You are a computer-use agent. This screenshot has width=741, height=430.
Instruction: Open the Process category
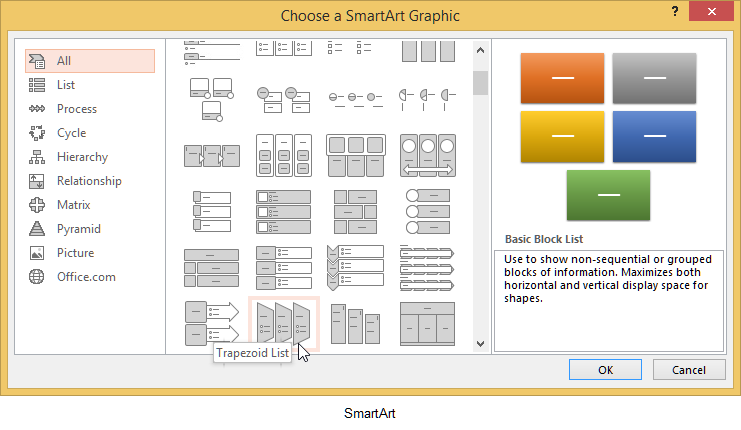(x=76, y=109)
